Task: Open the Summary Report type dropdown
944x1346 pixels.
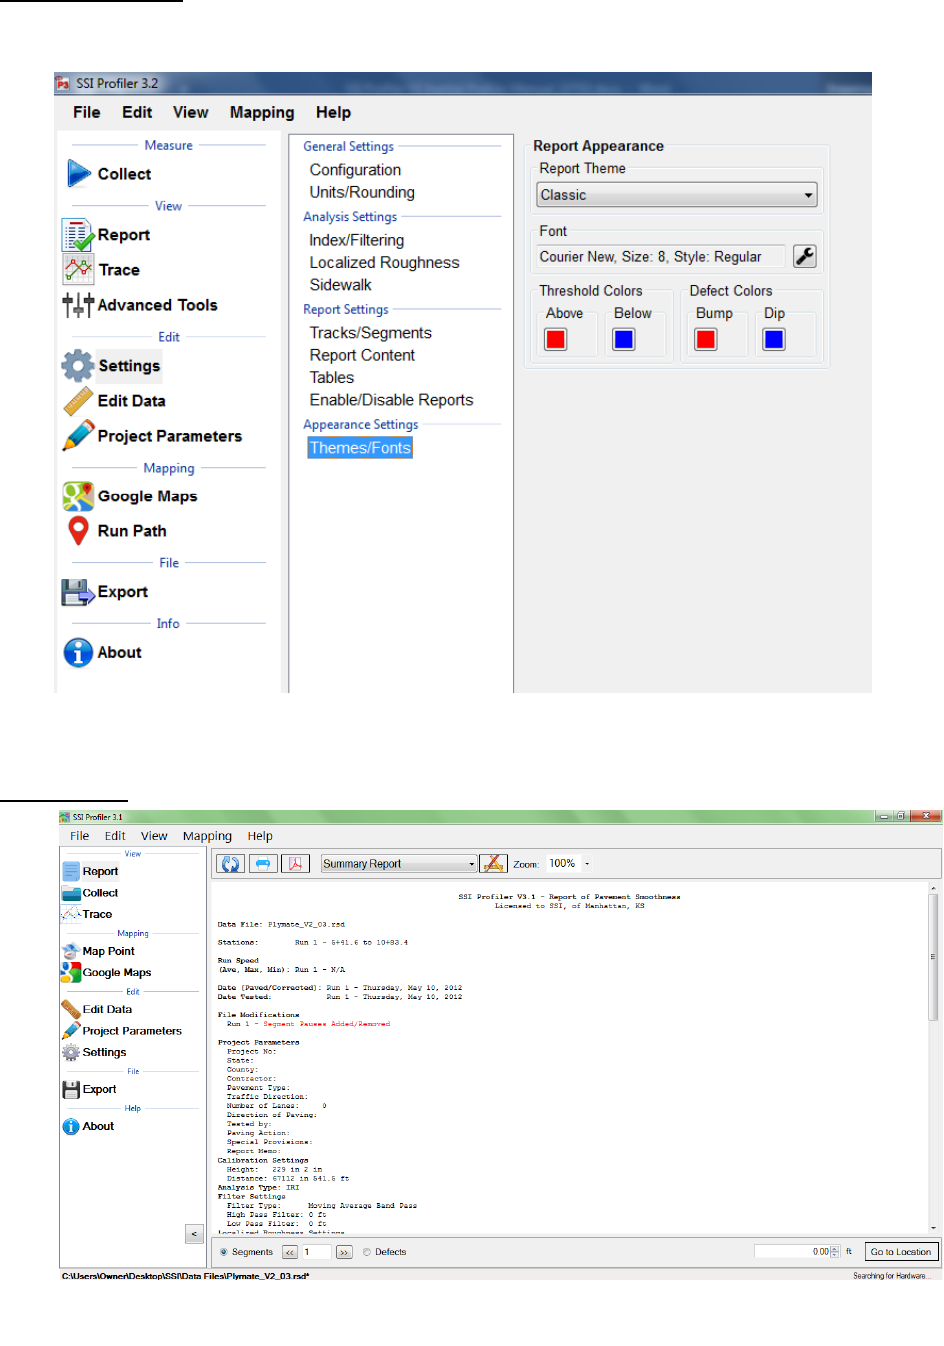Action: [399, 864]
